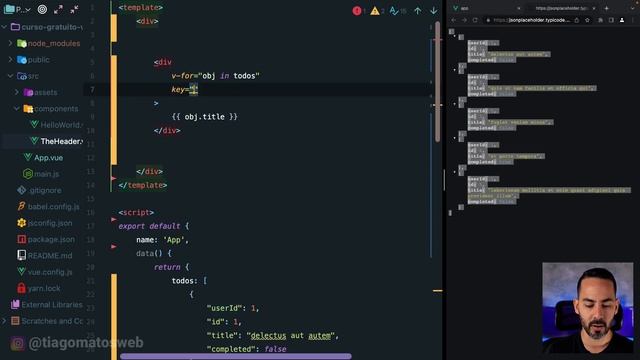640x360 pixels.
Task: Open browser extensions icon
Action: pyautogui.click(x=600, y=20)
